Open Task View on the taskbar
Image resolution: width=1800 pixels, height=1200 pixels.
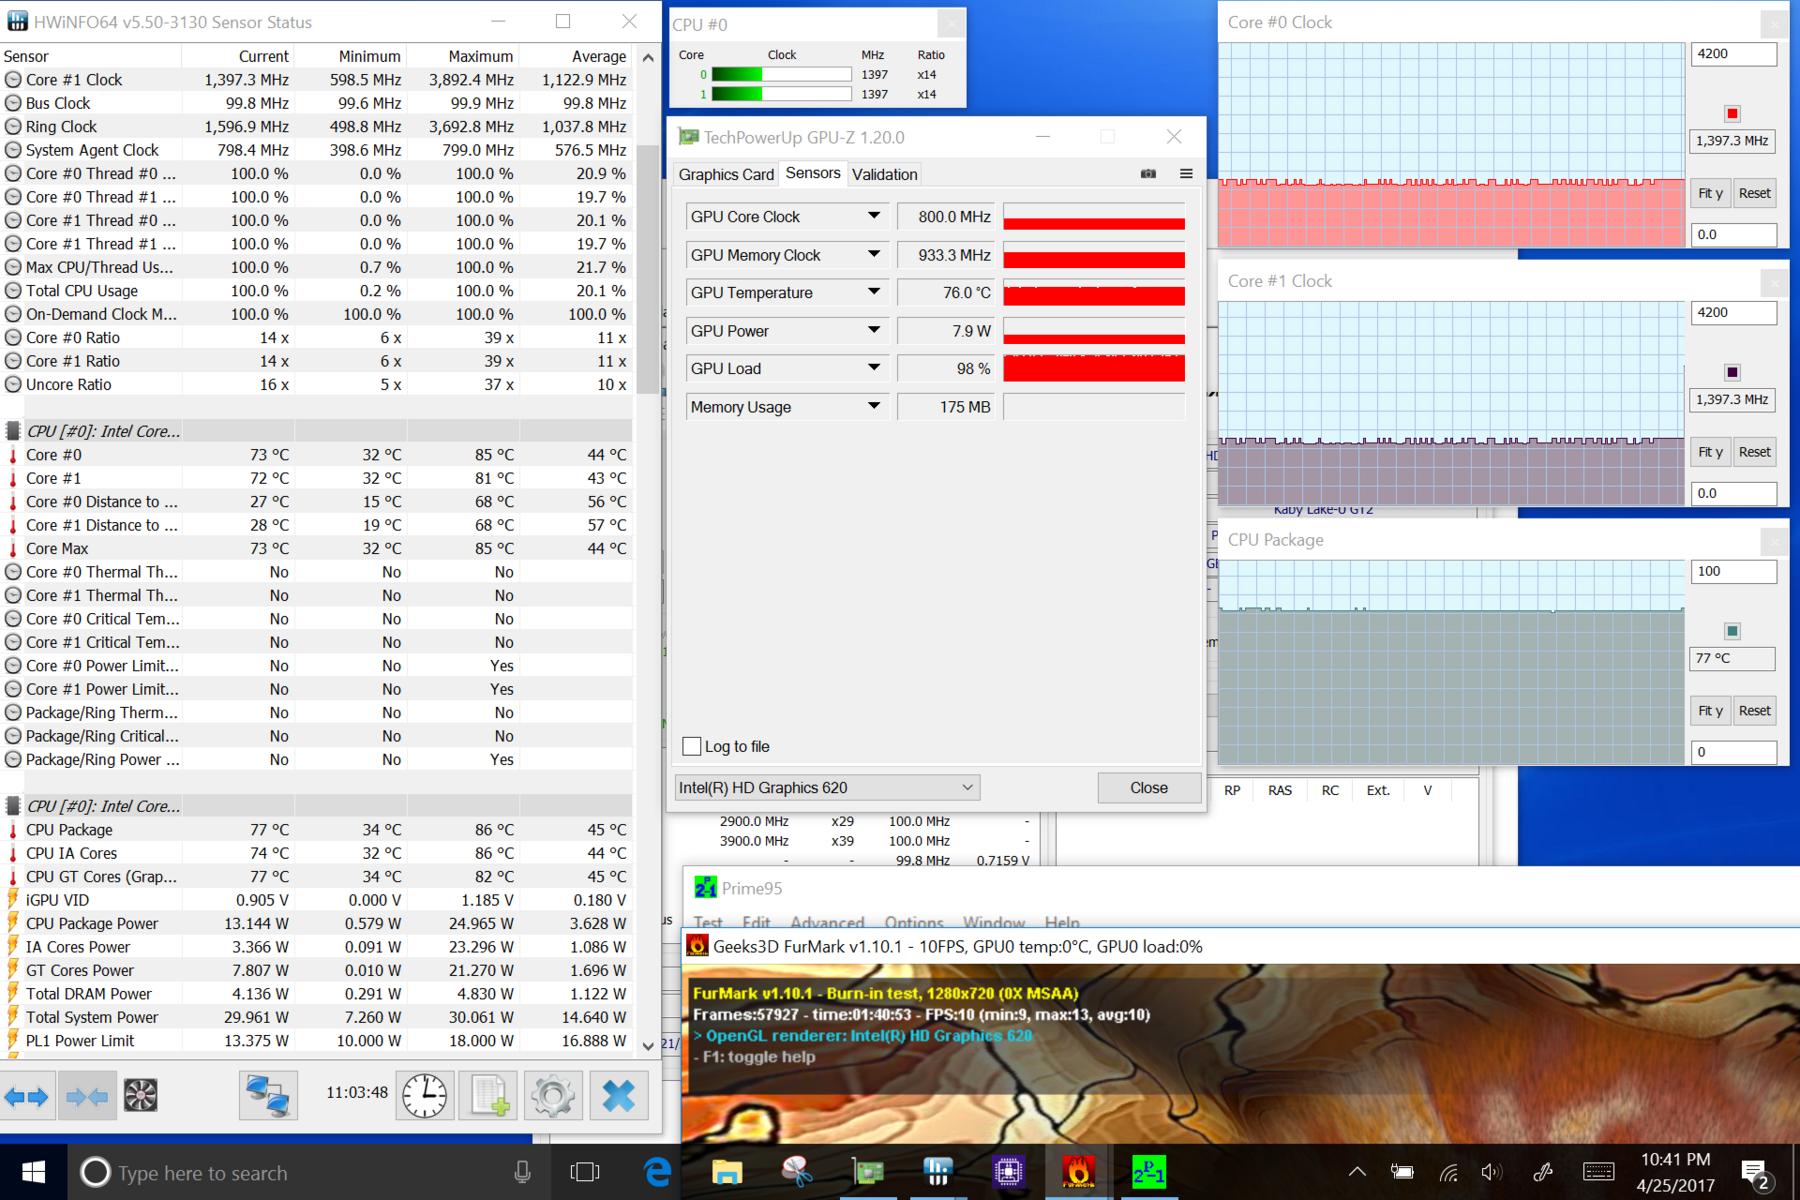(x=585, y=1172)
